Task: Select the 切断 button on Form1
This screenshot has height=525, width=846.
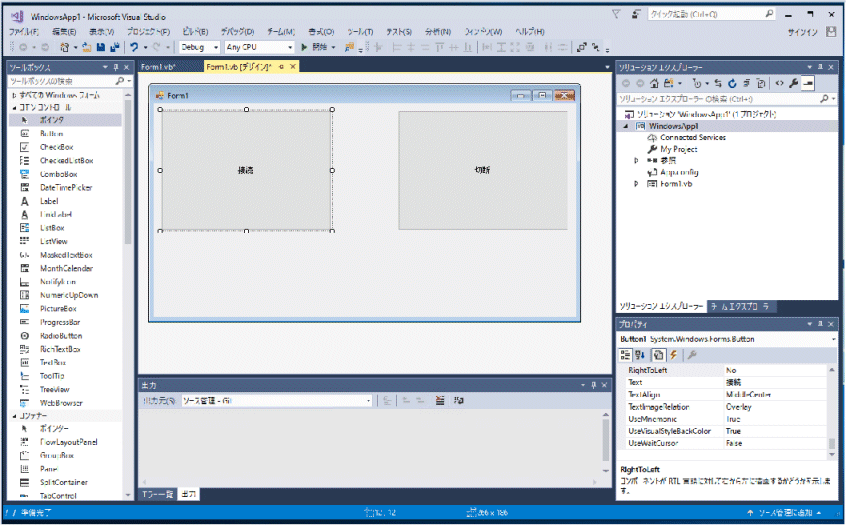Action: (483, 170)
